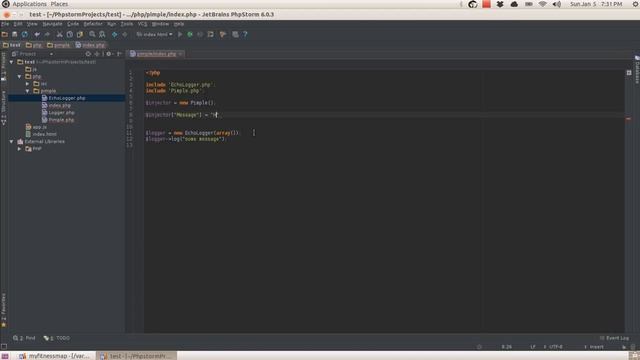Open the Navigate menu
The height and width of the screenshot is (360, 640).
(53, 24)
